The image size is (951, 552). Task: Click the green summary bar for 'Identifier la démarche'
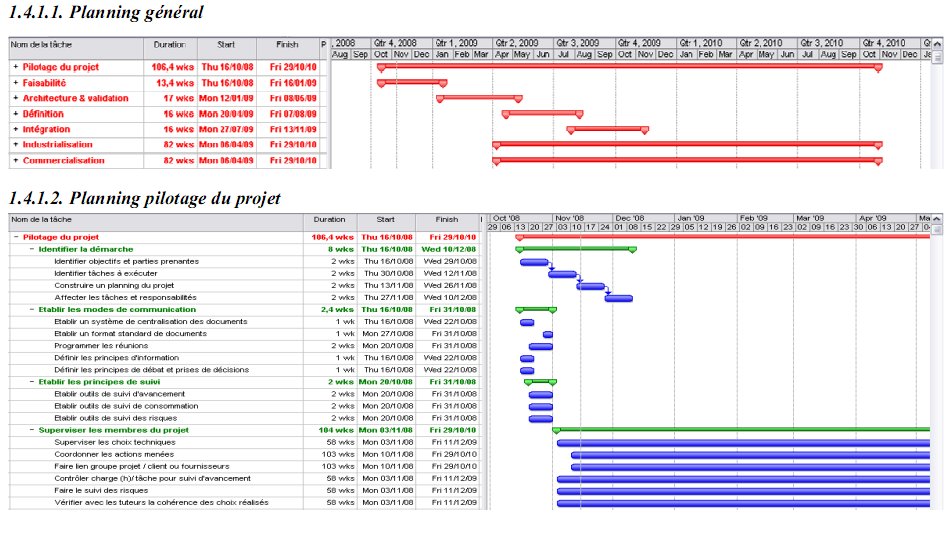click(x=576, y=249)
